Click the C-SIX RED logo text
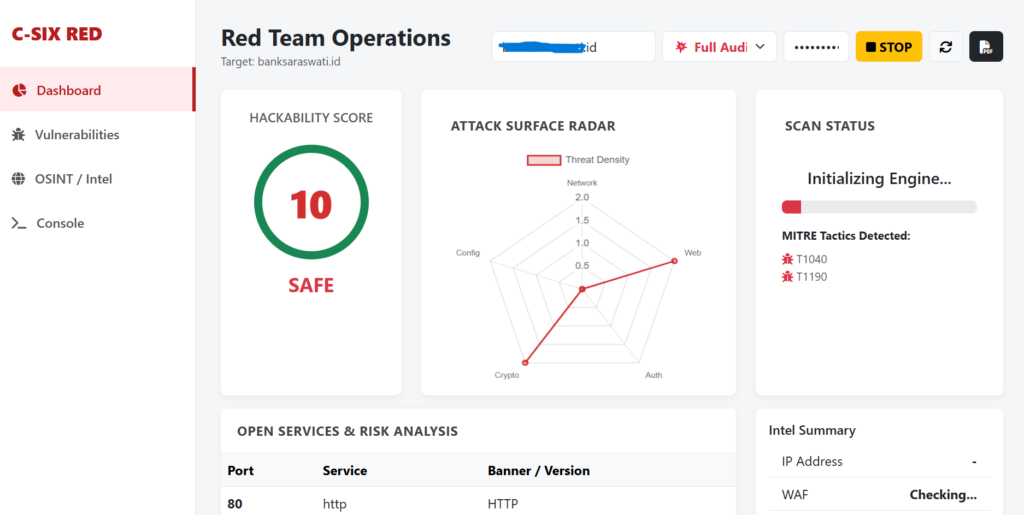This screenshot has height=515, width=1024. pos(56,34)
